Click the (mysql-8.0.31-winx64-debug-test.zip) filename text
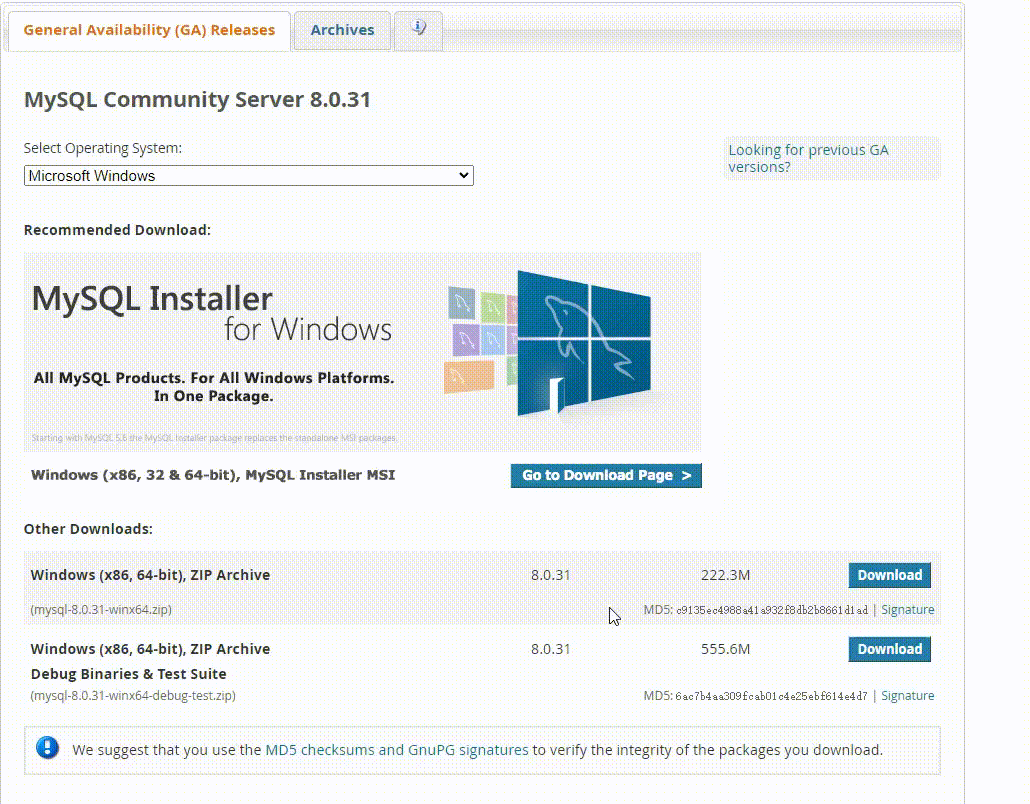1030x804 pixels. coord(133,696)
